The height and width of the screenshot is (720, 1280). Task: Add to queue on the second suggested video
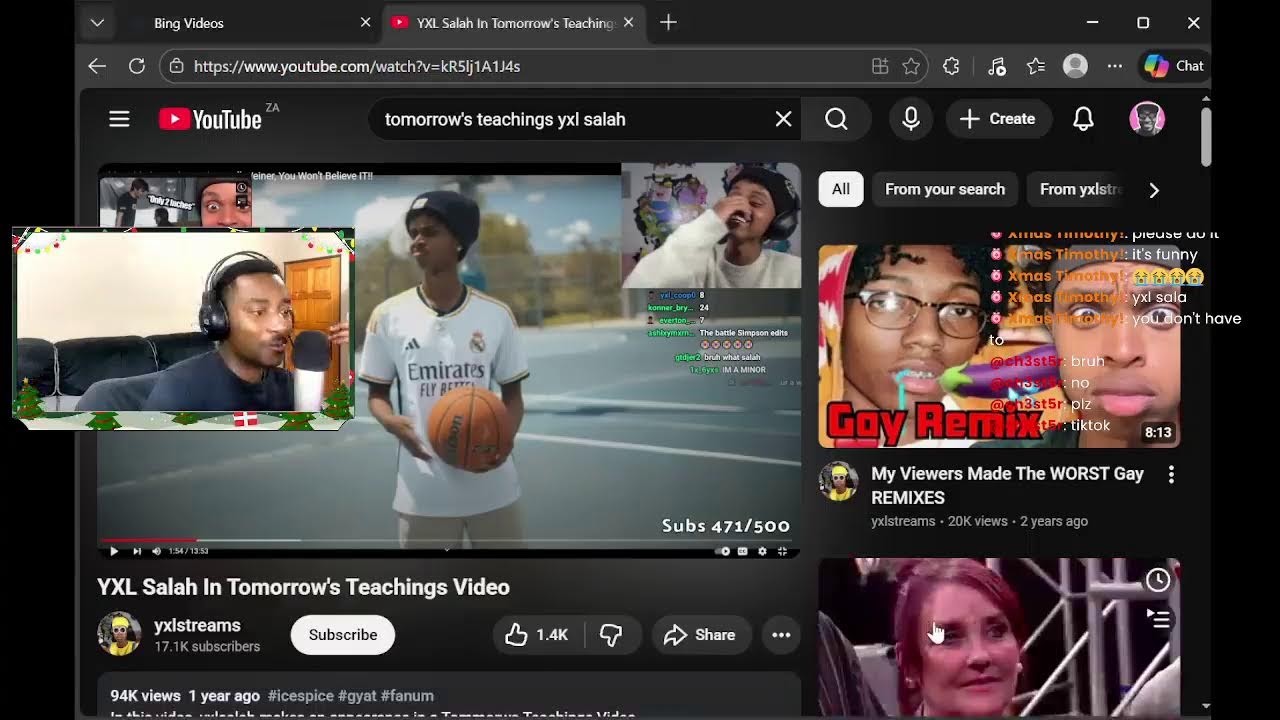click(1158, 620)
